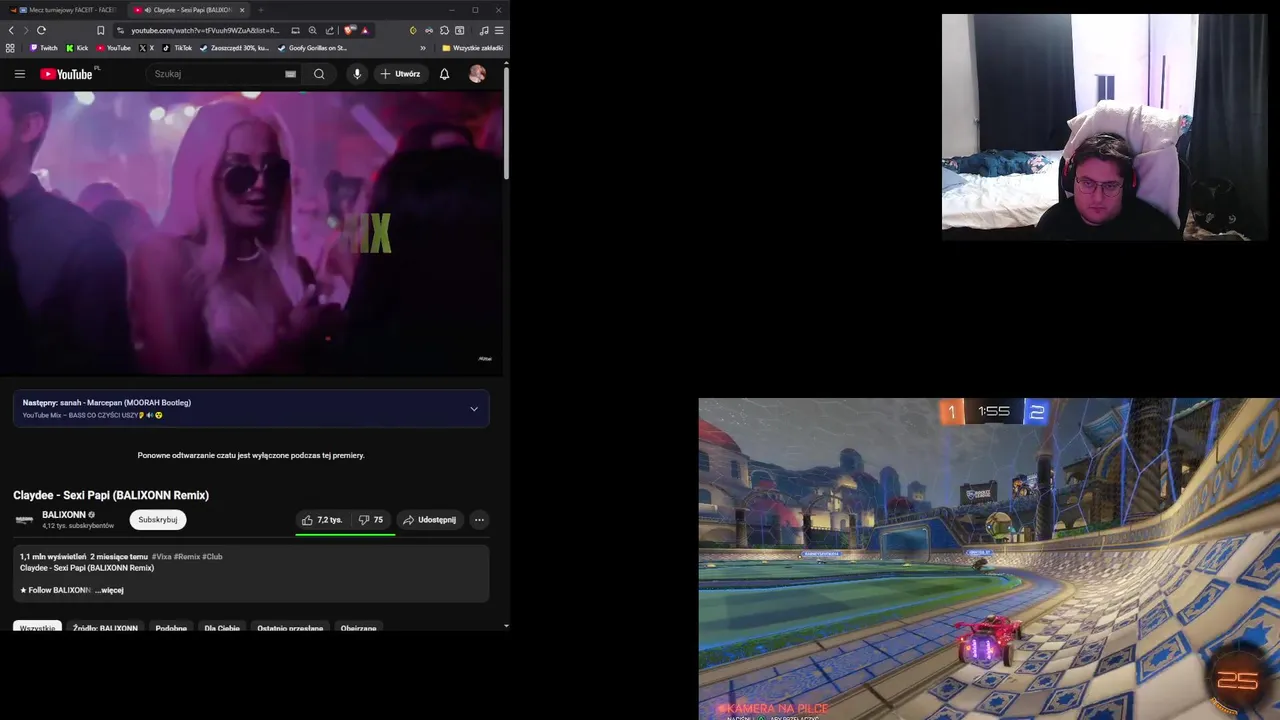1280x720 pixels.
Task: Open the BALIXONN channel name
Action: click(64, 515)
